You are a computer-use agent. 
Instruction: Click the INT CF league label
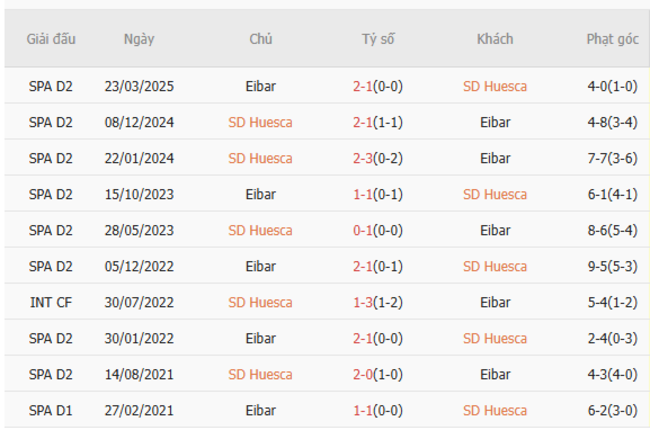coord(51,302)
